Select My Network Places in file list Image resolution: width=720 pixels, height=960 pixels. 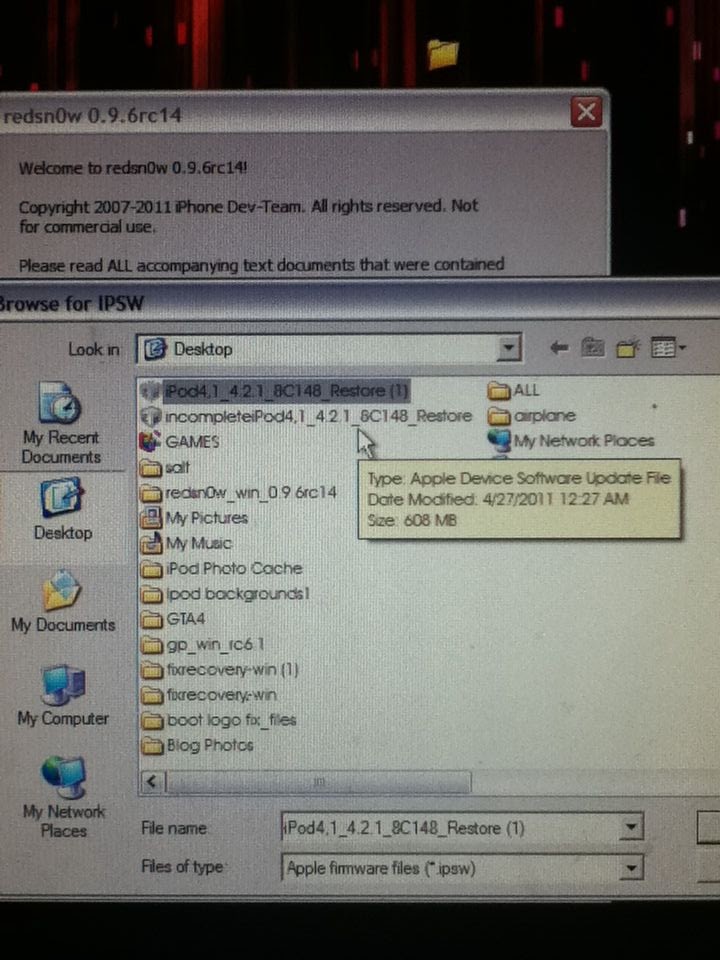[571, 441]
